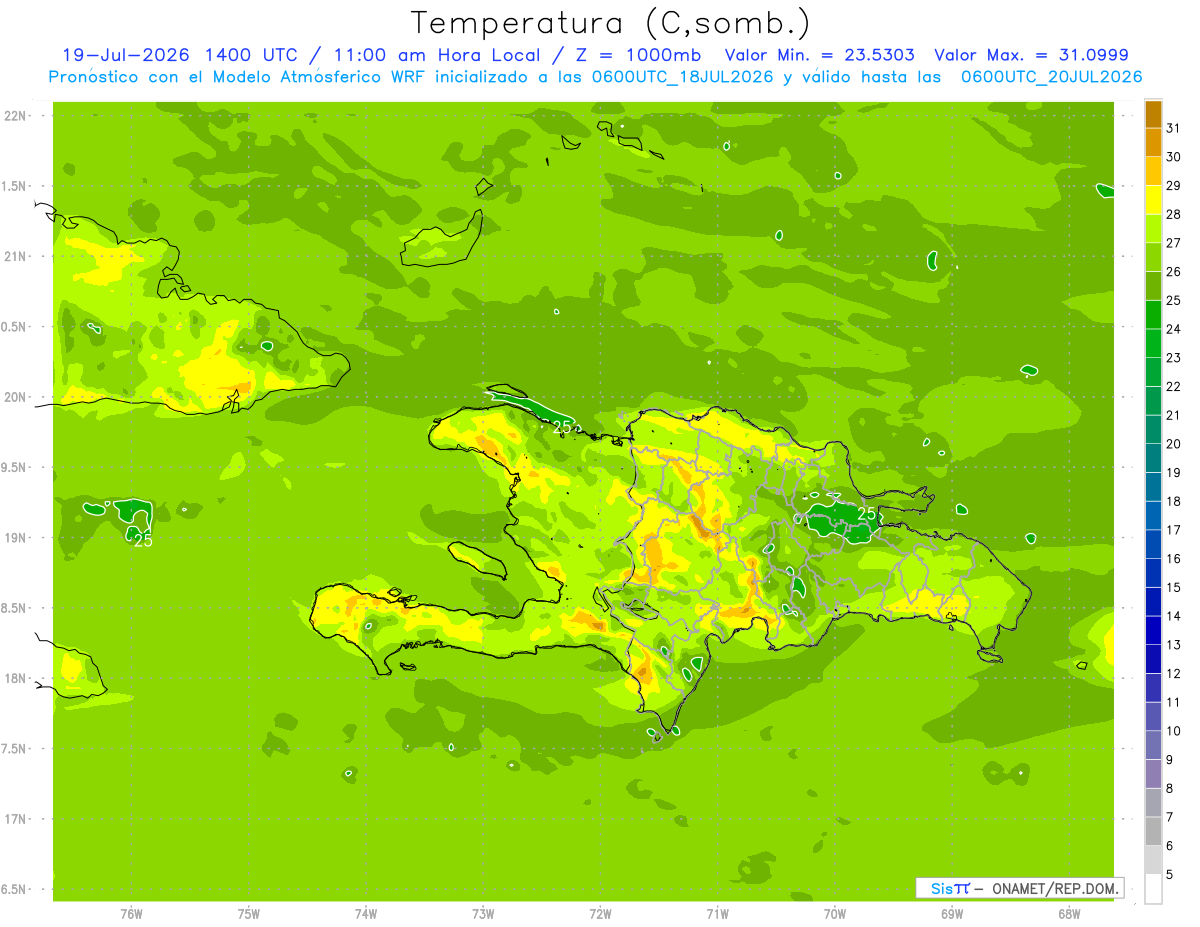This screenshot has height=927, width=1200.
Task: Click the initialization time '0600UTC_18JUL2026'
Action: click(x=681, y=77)
